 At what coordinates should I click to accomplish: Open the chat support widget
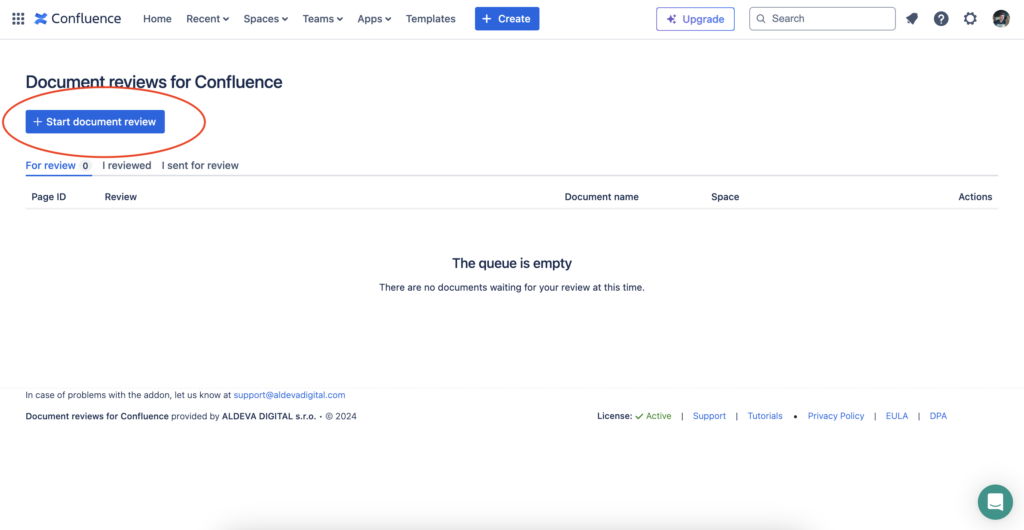tap(995, 502)
